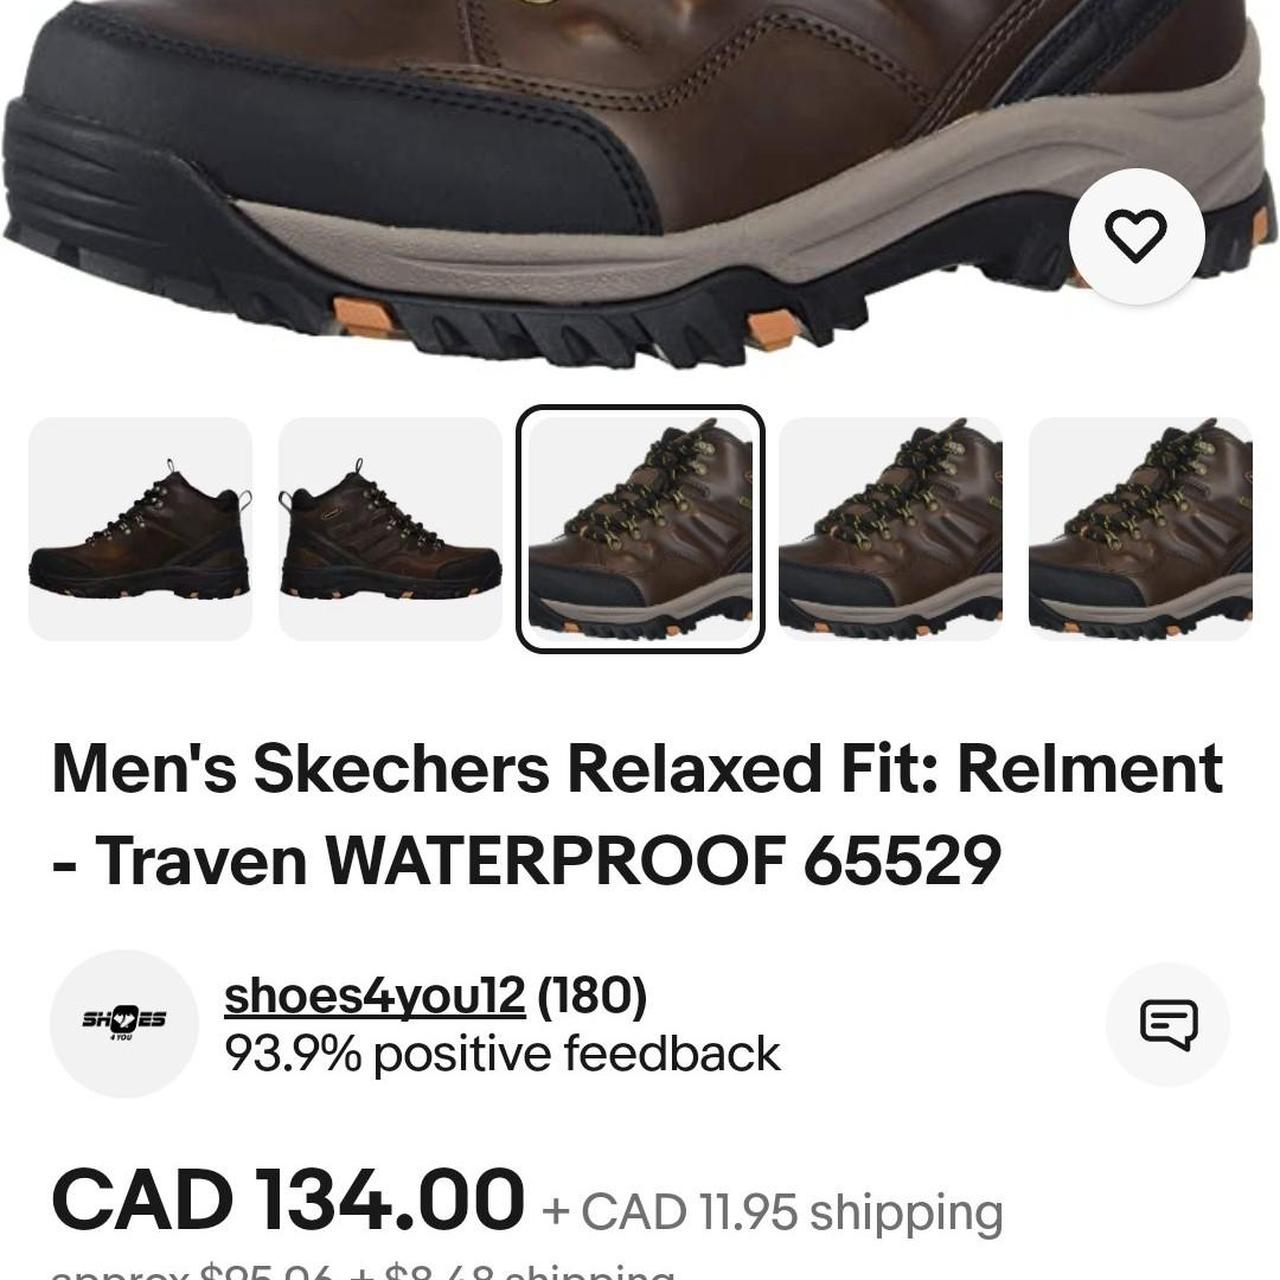Select the fifth boot thumbnail
The width and height of the screenshot is (1280, 1280).
tap(1140, 529)
